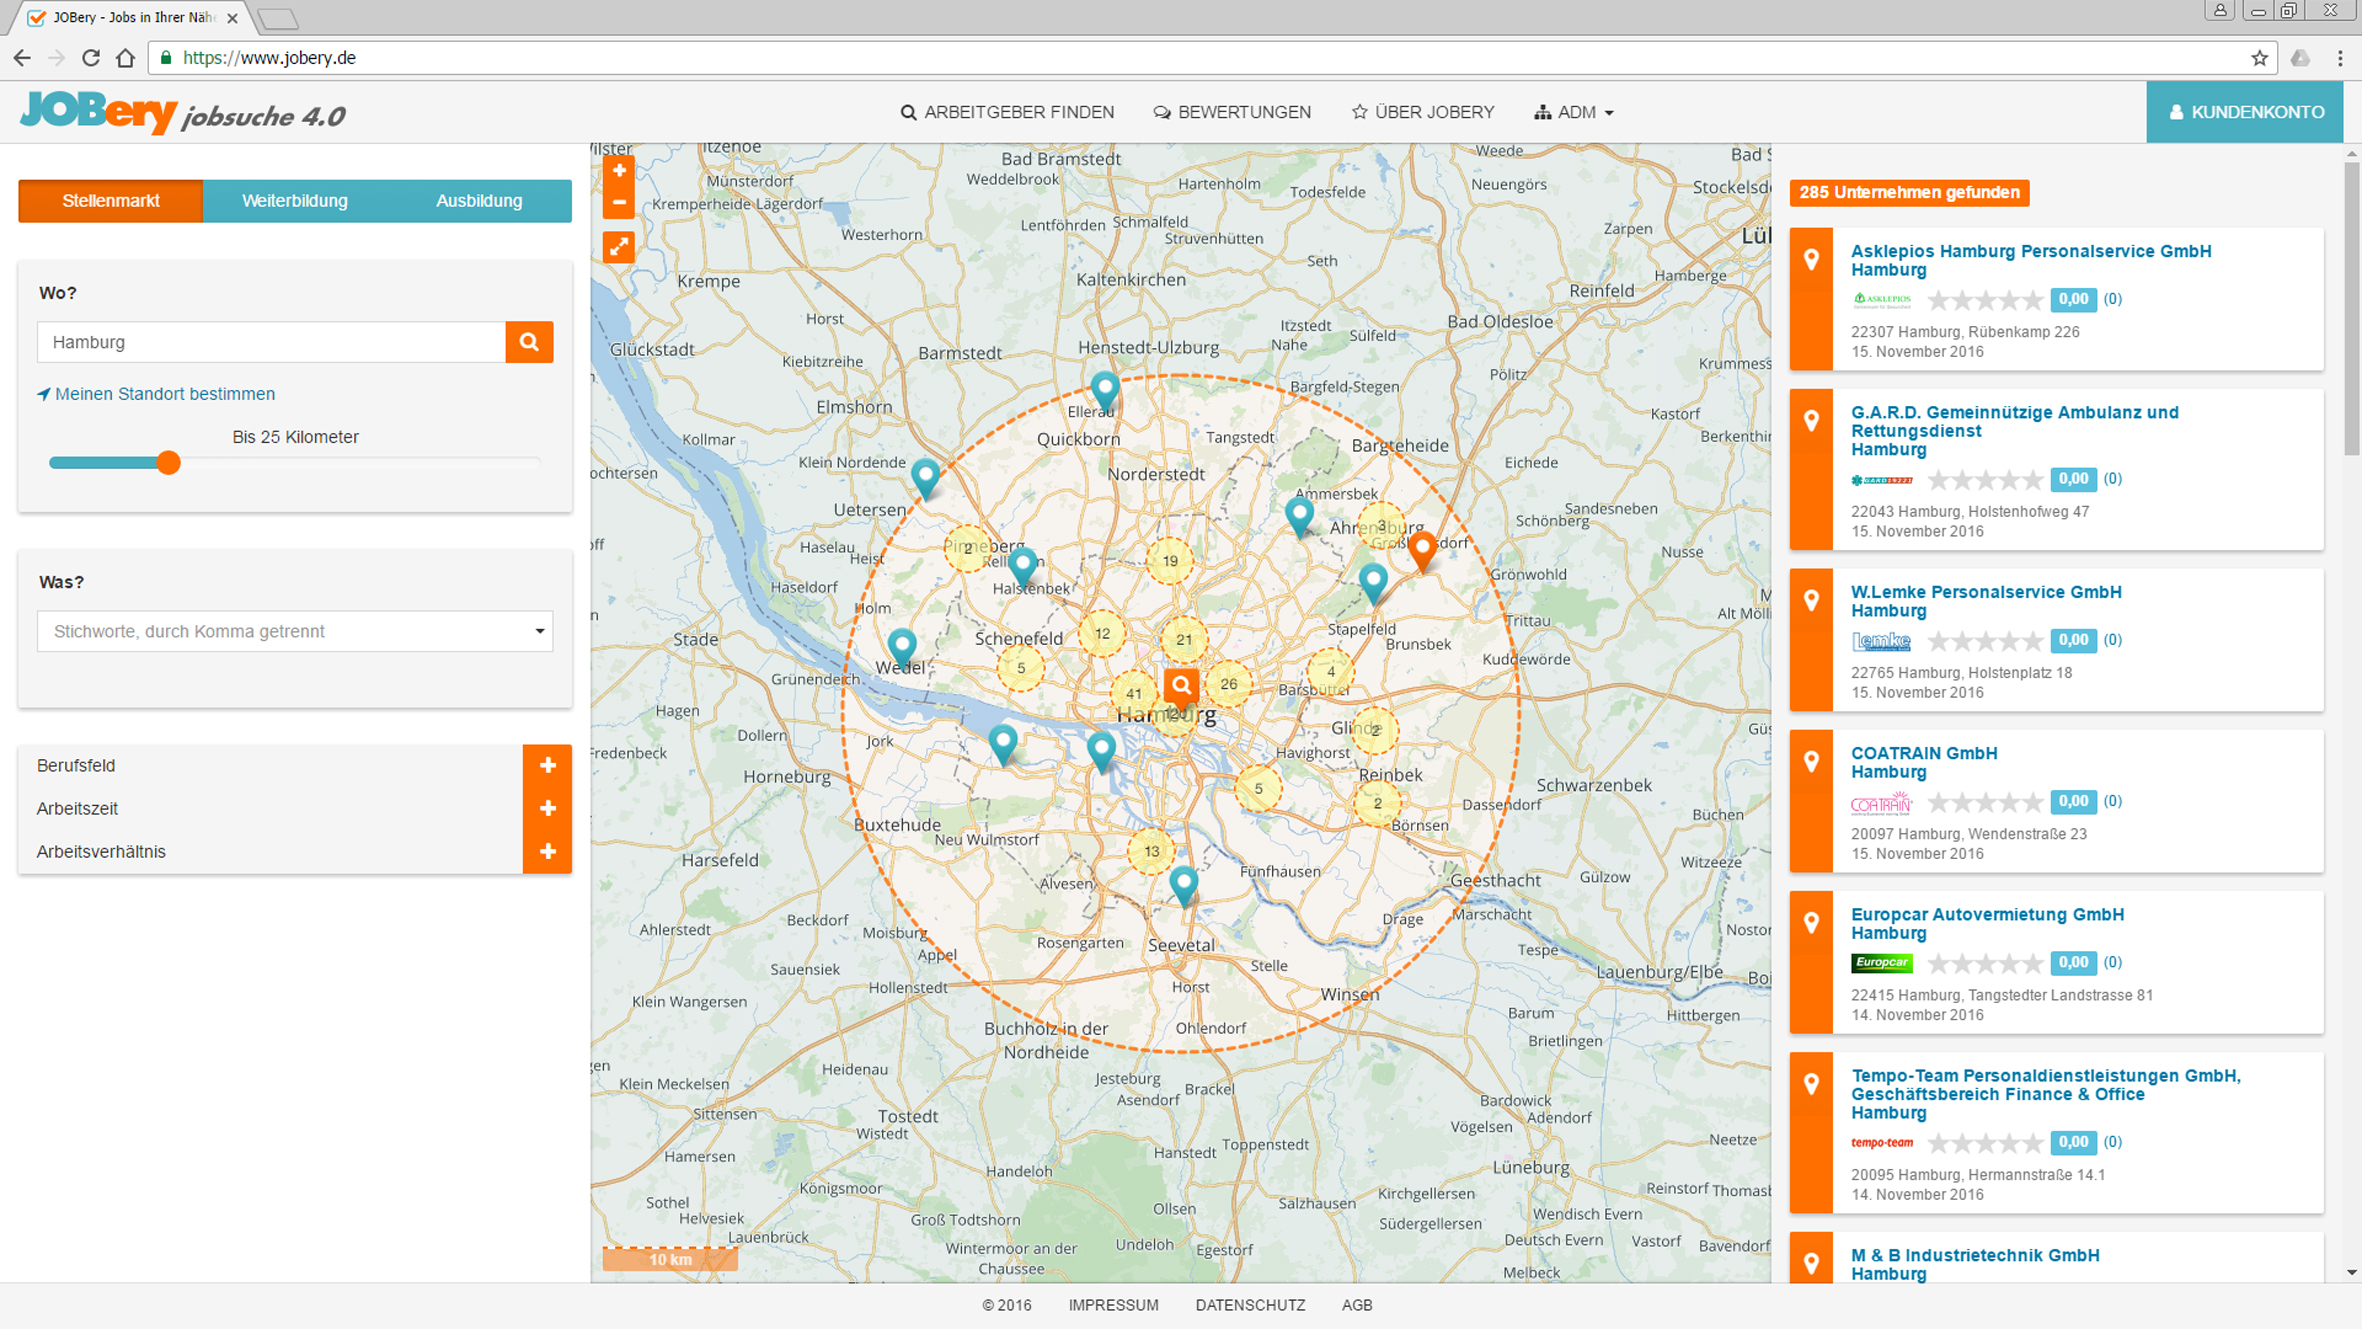Expand the Arbeitszeit filter
2362x1329 pixels.
point(547,809)
